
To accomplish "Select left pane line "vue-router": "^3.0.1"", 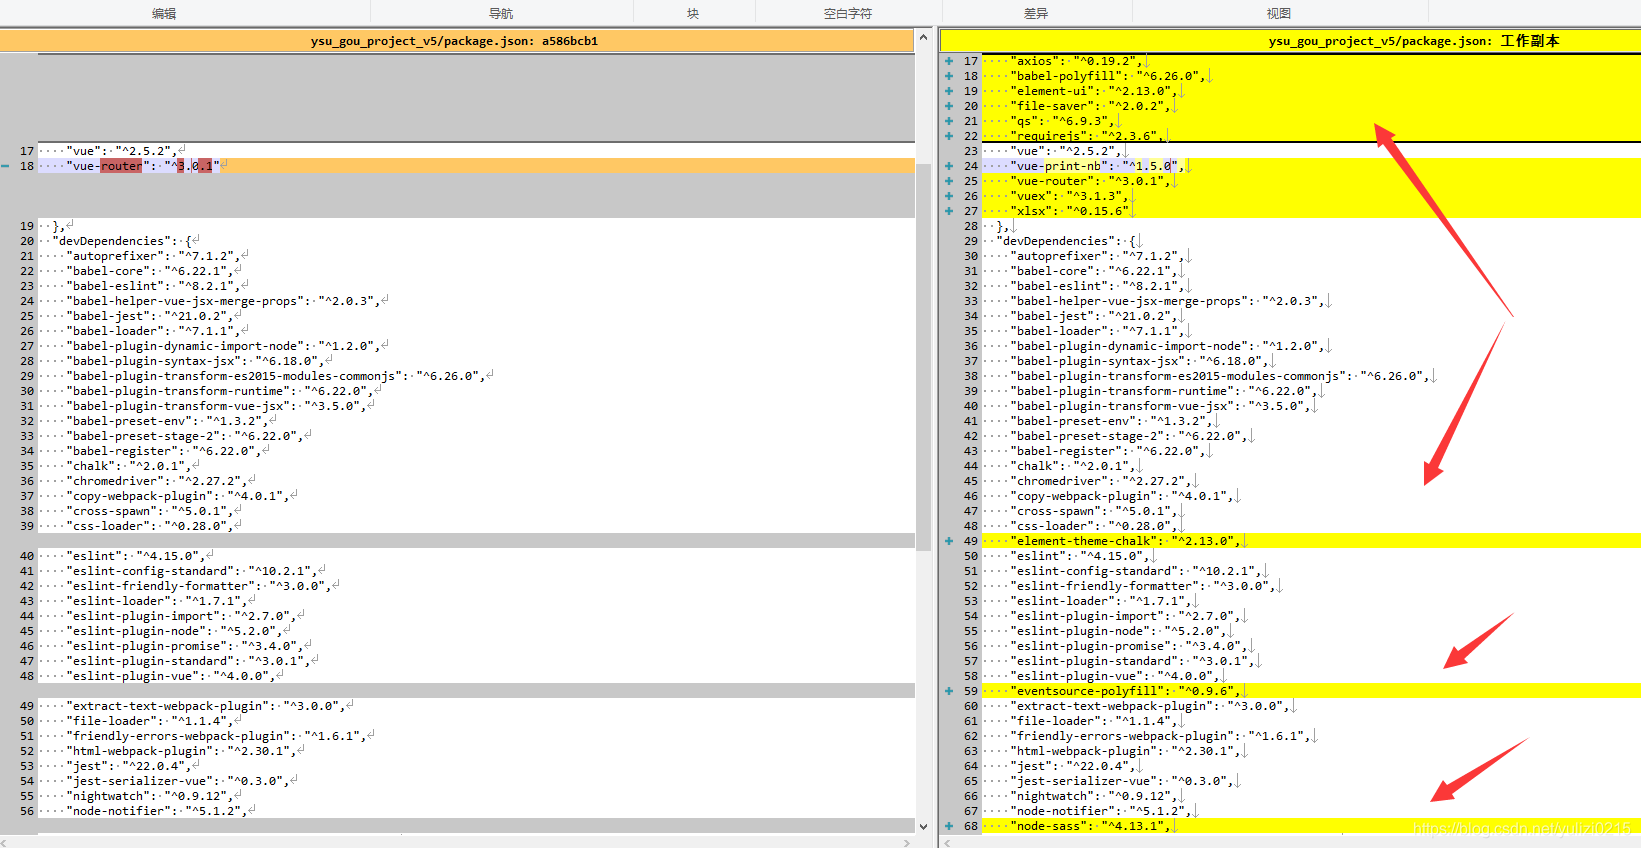I will [476, 166].
